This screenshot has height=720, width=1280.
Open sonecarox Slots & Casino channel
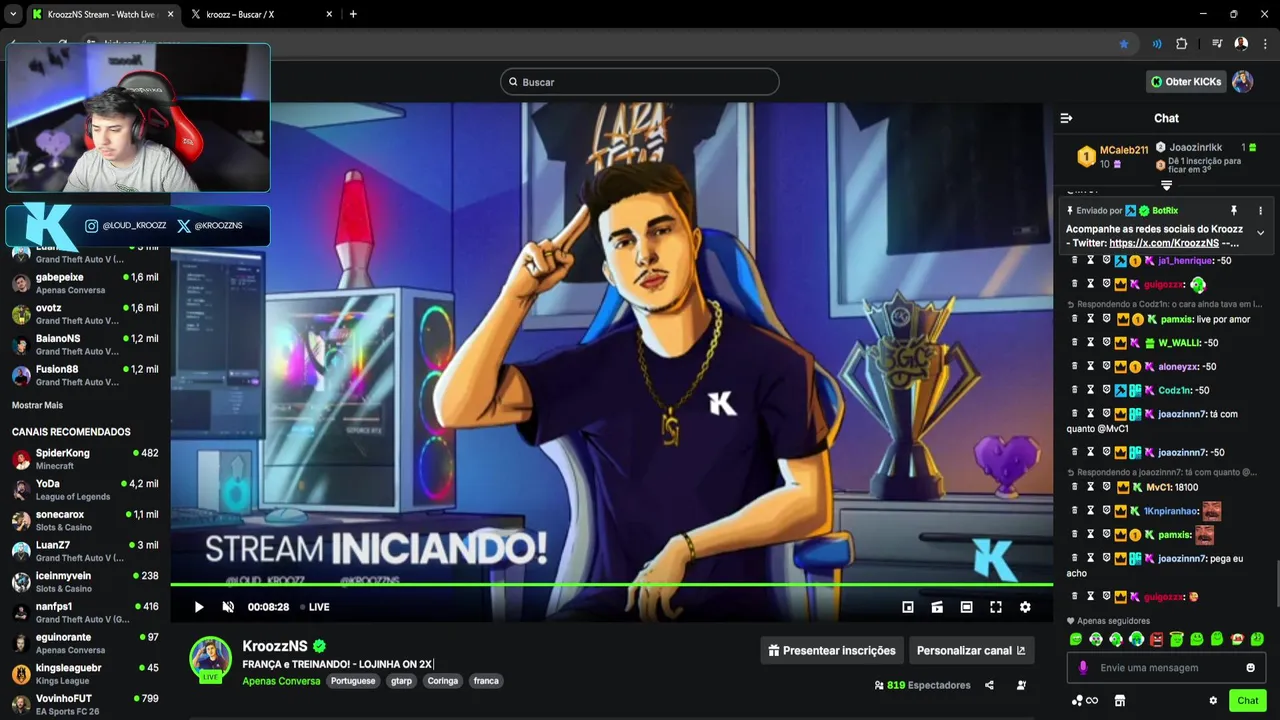[85, 521]
